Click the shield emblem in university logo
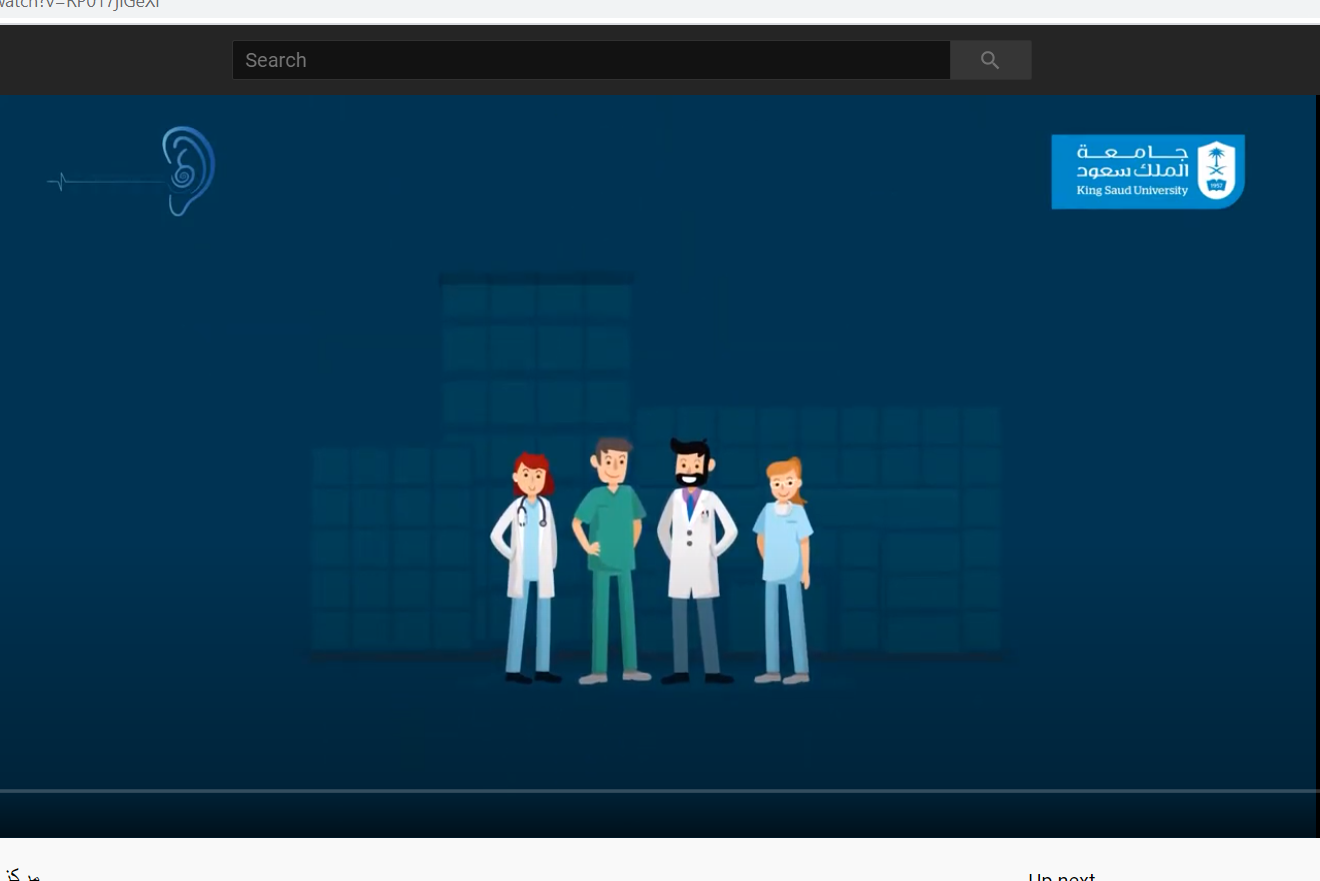The height and width of the screenshot is (881, 1320). point(1216,170)
